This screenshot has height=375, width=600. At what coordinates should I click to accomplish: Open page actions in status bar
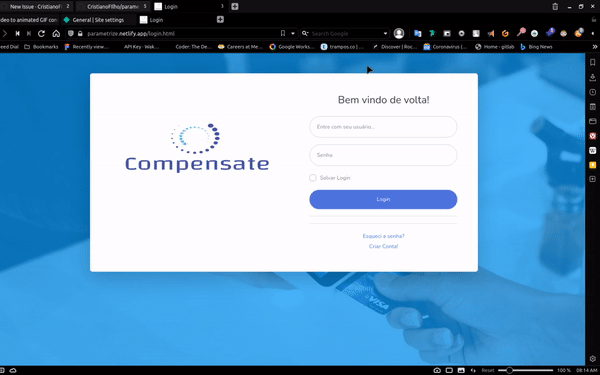tap(473, 370)
